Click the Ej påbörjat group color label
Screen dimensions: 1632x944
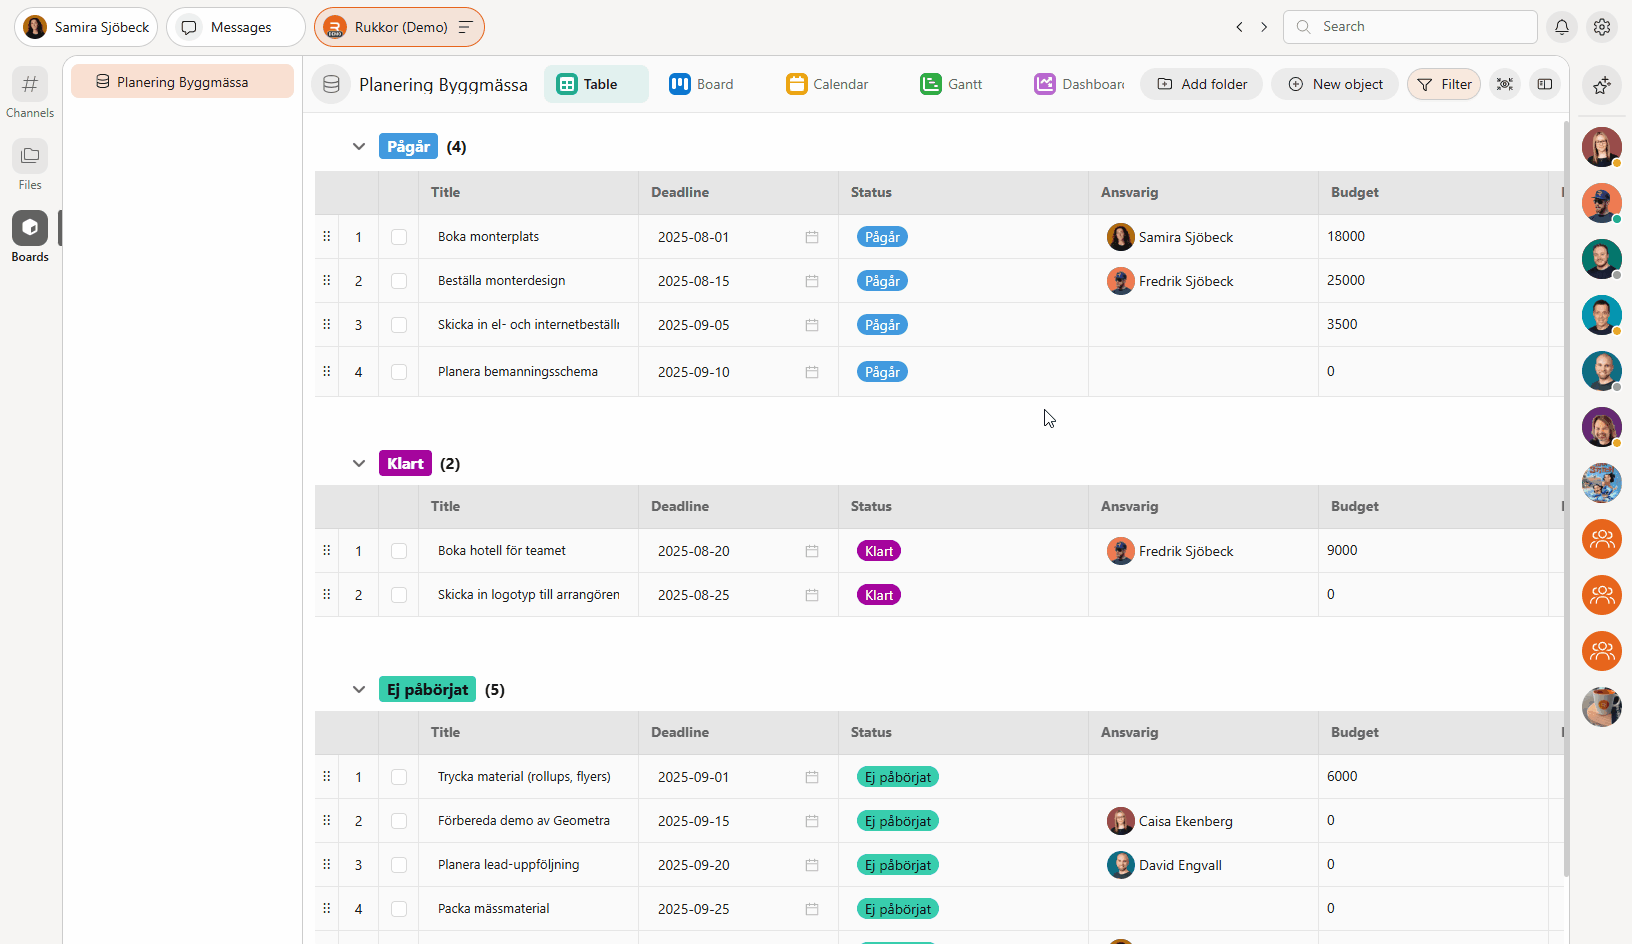(x=427, y=690)
